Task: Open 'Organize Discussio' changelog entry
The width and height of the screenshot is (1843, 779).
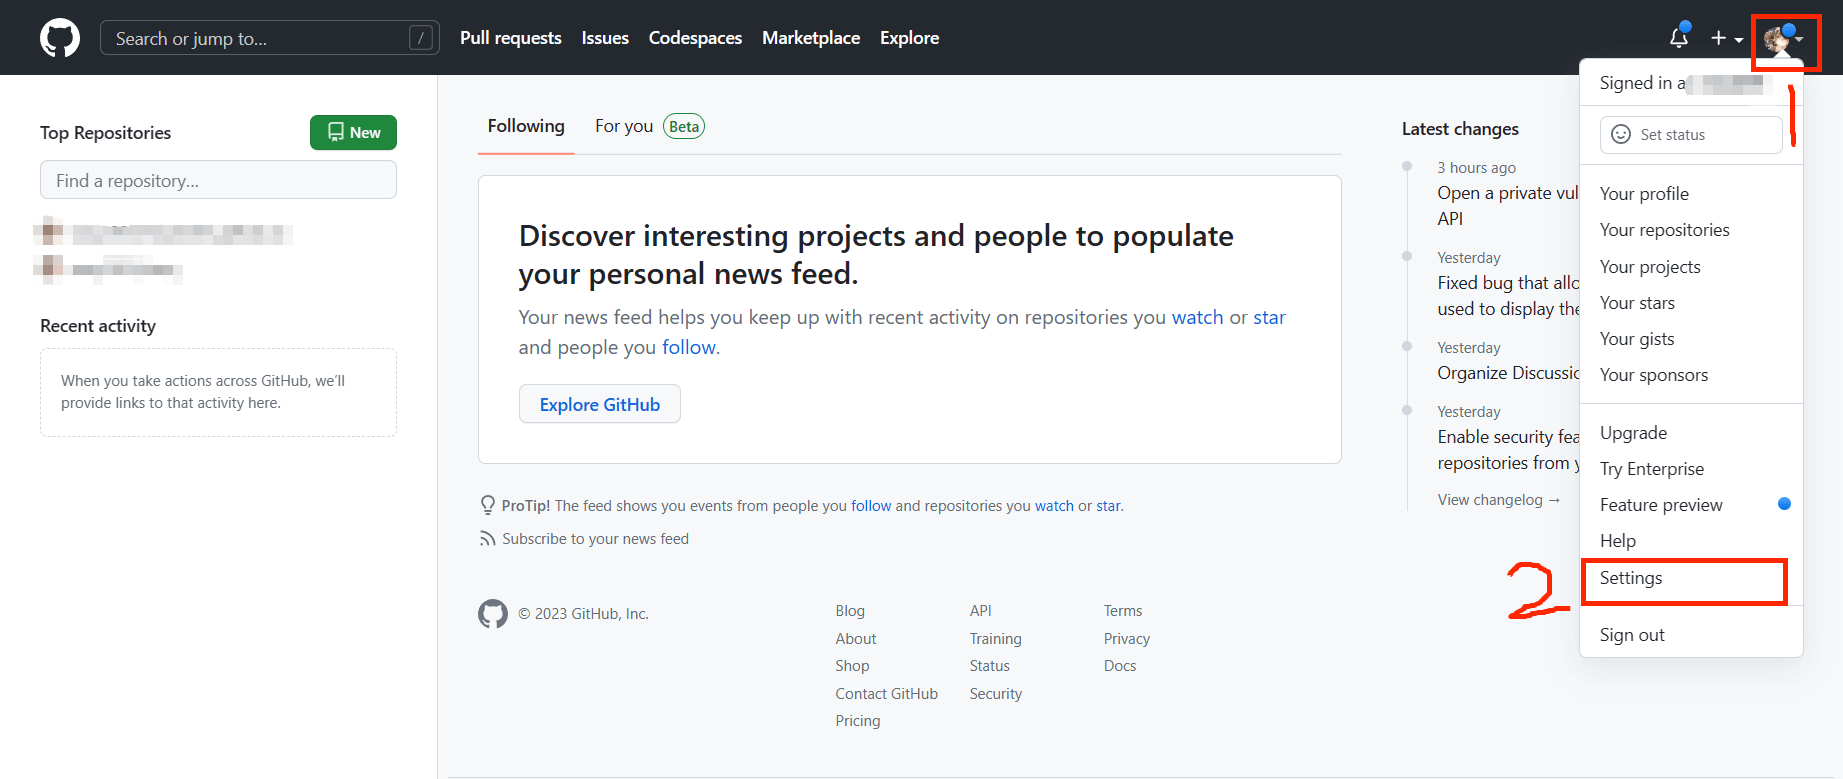Action: pos(1508,373)
